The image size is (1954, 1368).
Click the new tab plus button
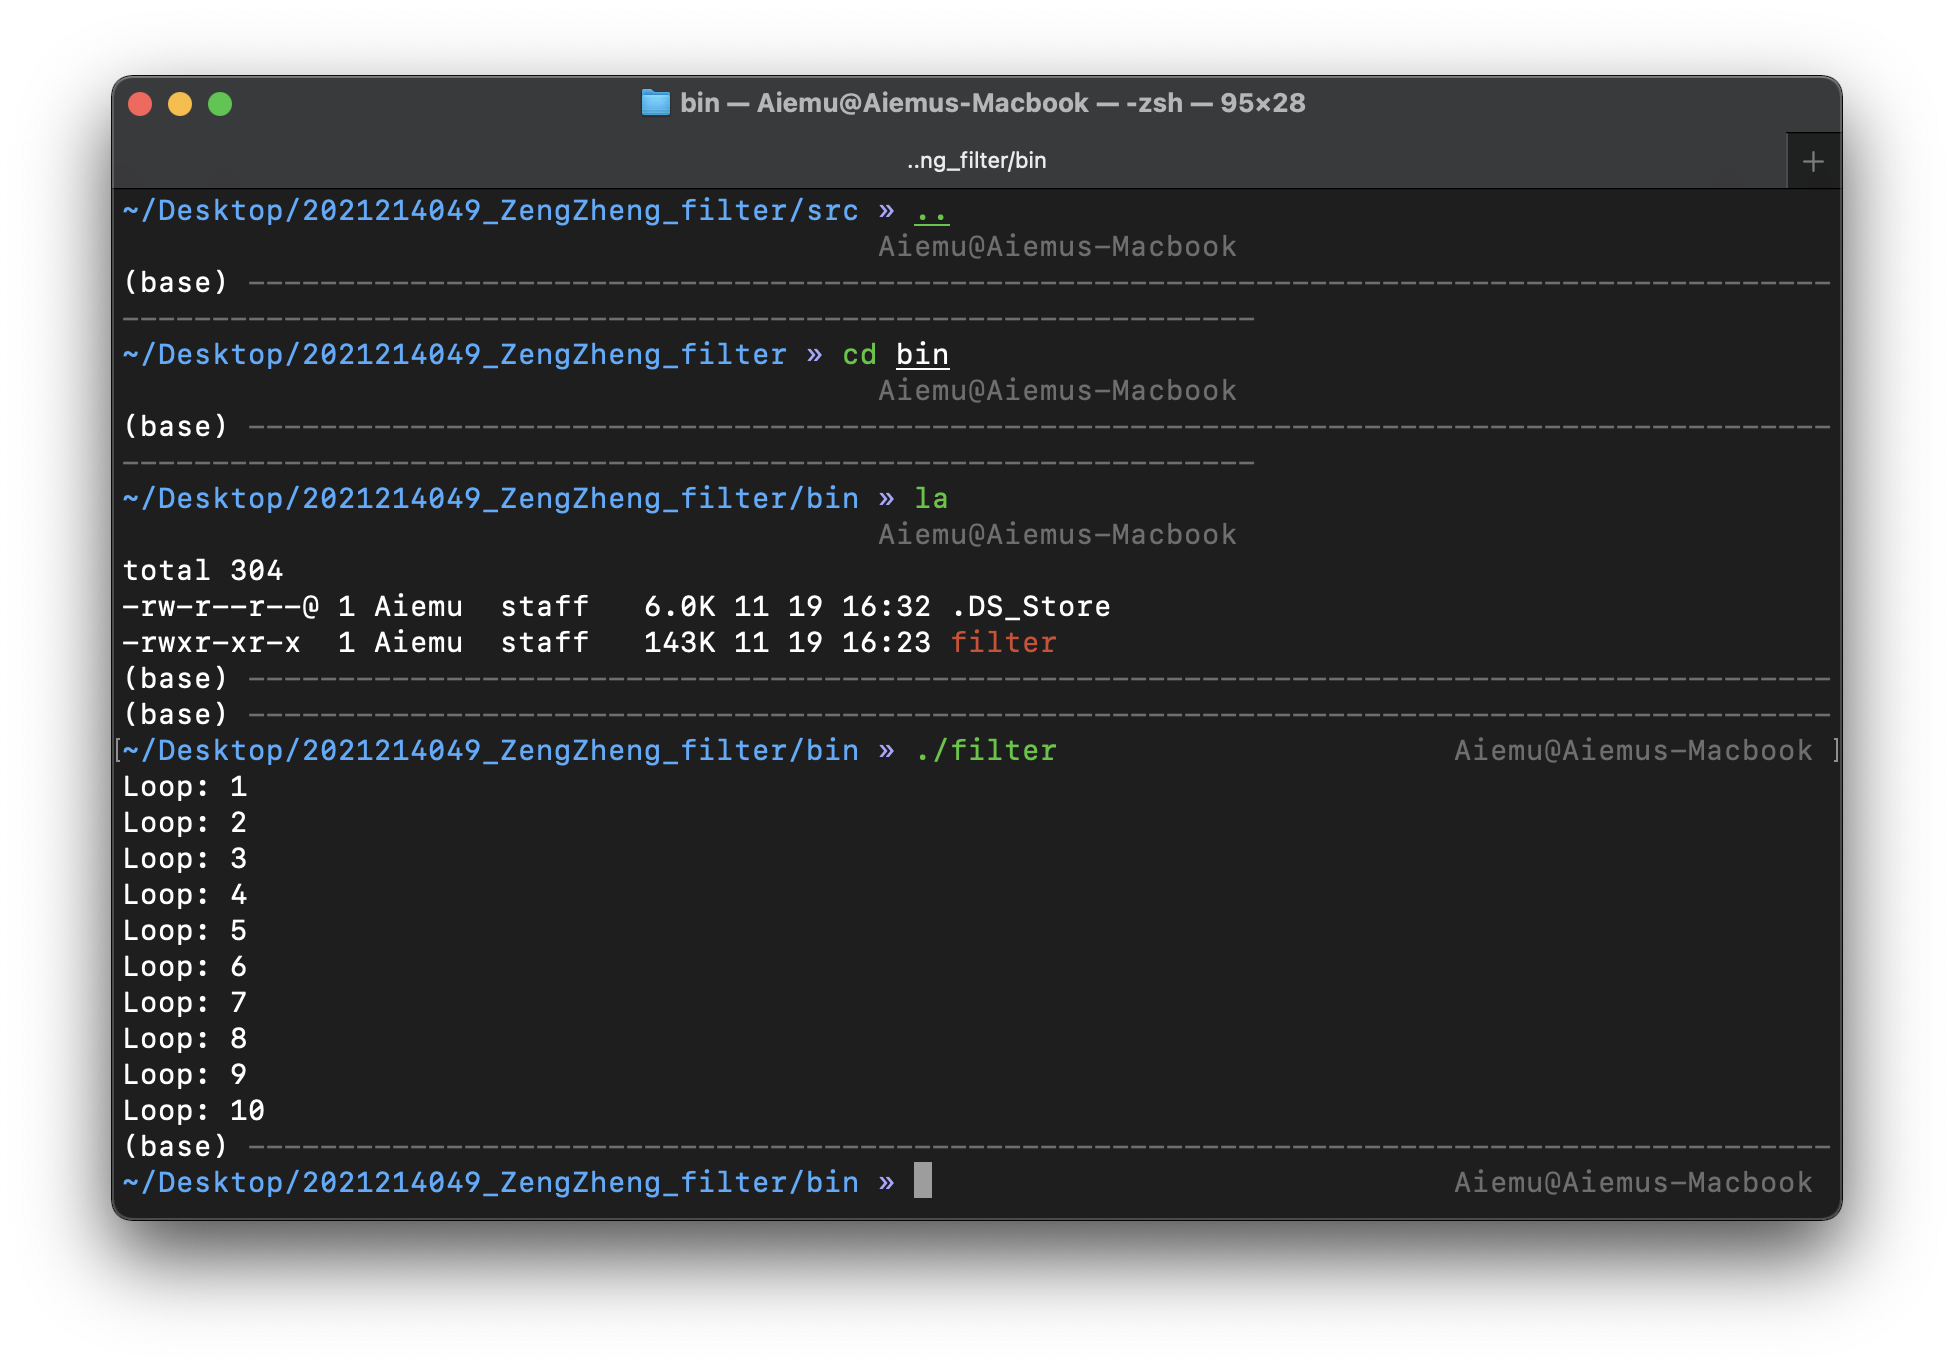click(1813, 161)
